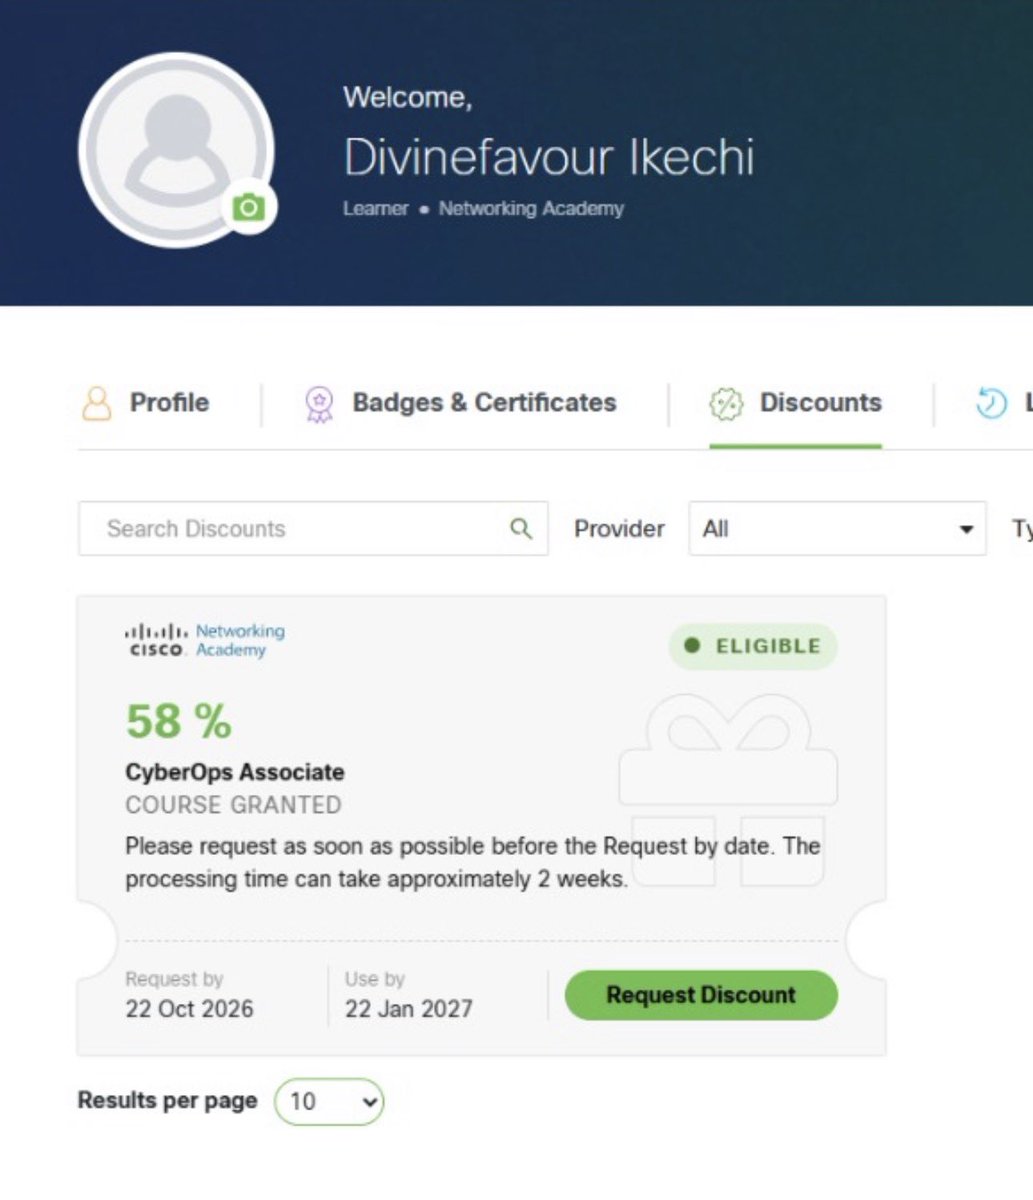This screenshot has height=1200, width=1033.
Task: Click the Welcome greeting text
Action: [408, 97]
